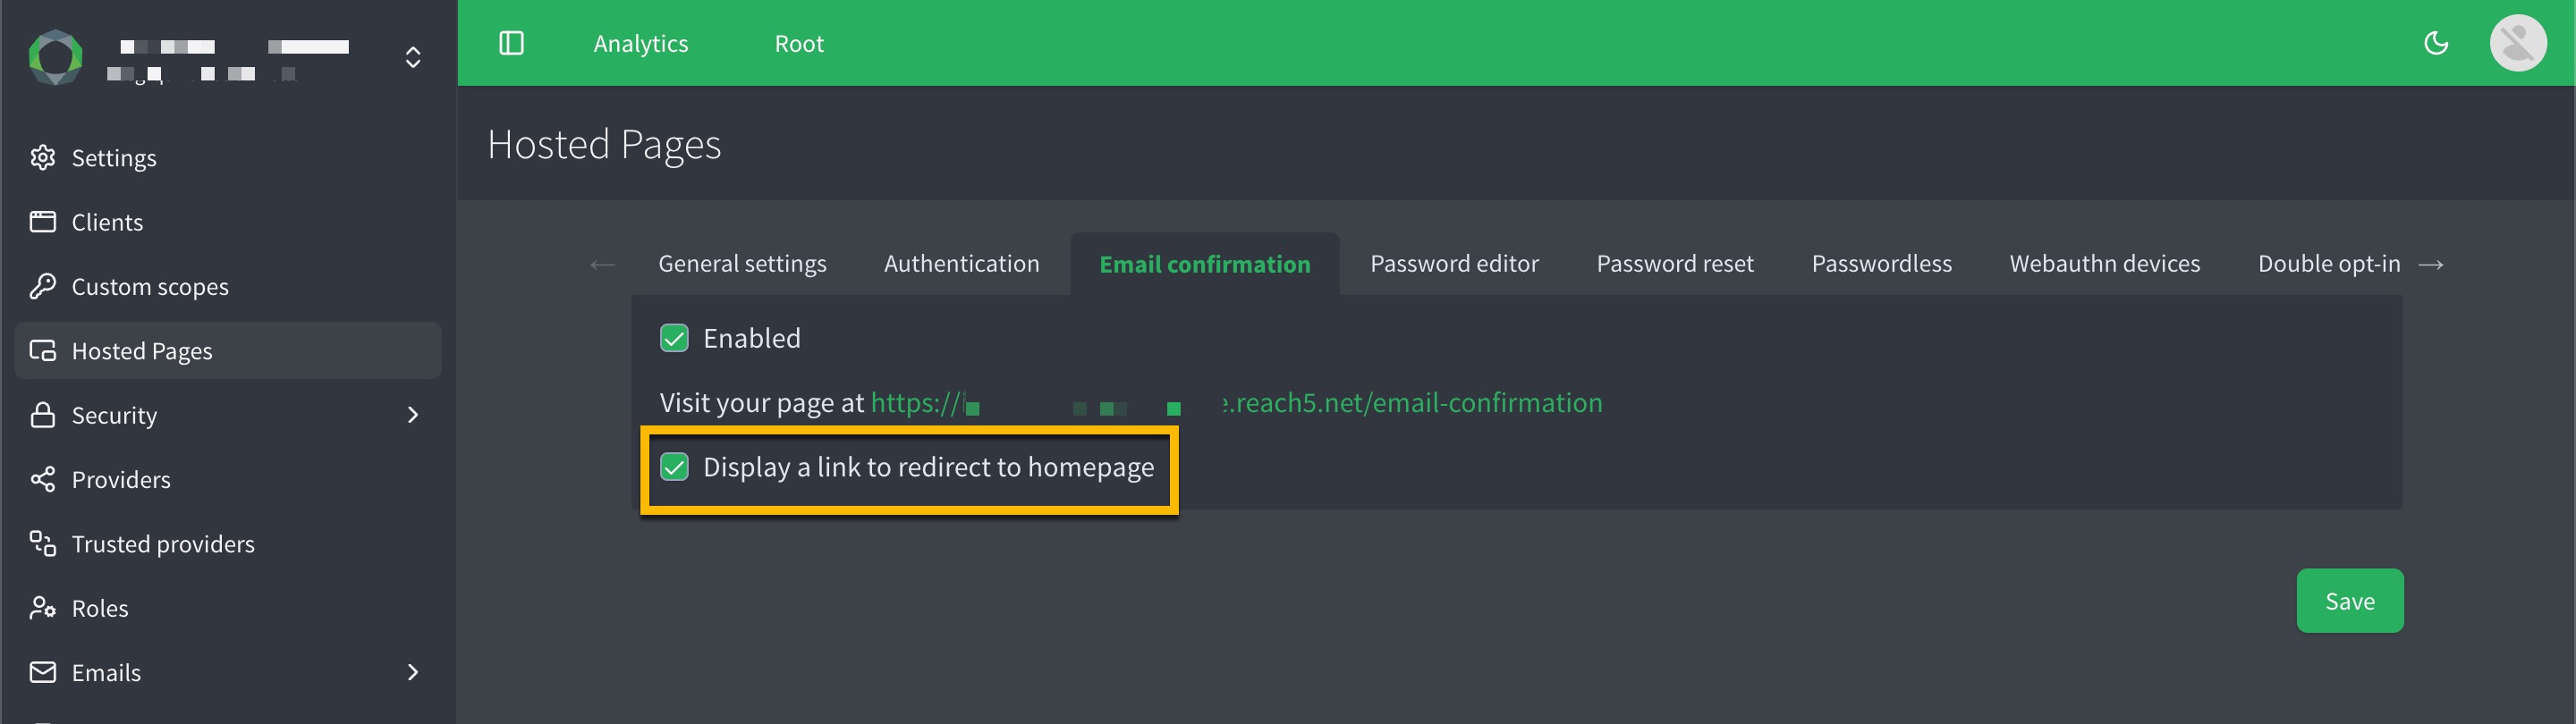
Task: Click the green Save button
Action: point(2349,601)
